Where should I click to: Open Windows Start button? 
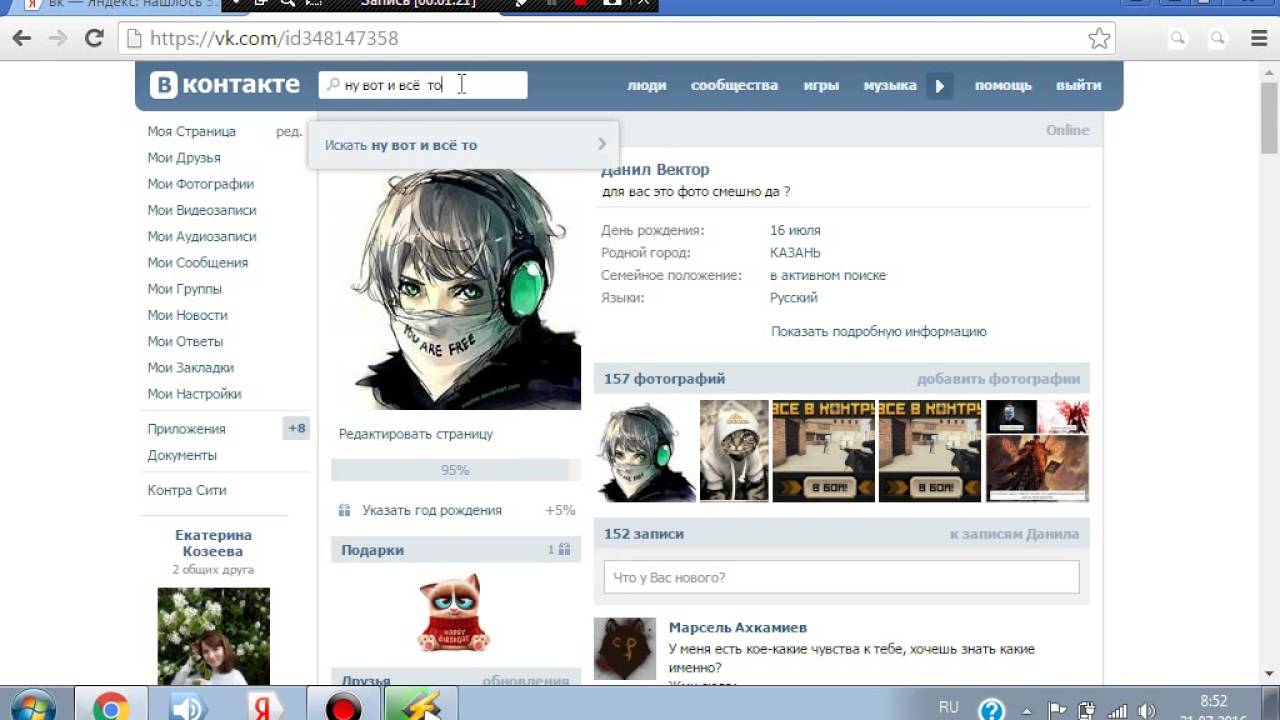[33, 707]
